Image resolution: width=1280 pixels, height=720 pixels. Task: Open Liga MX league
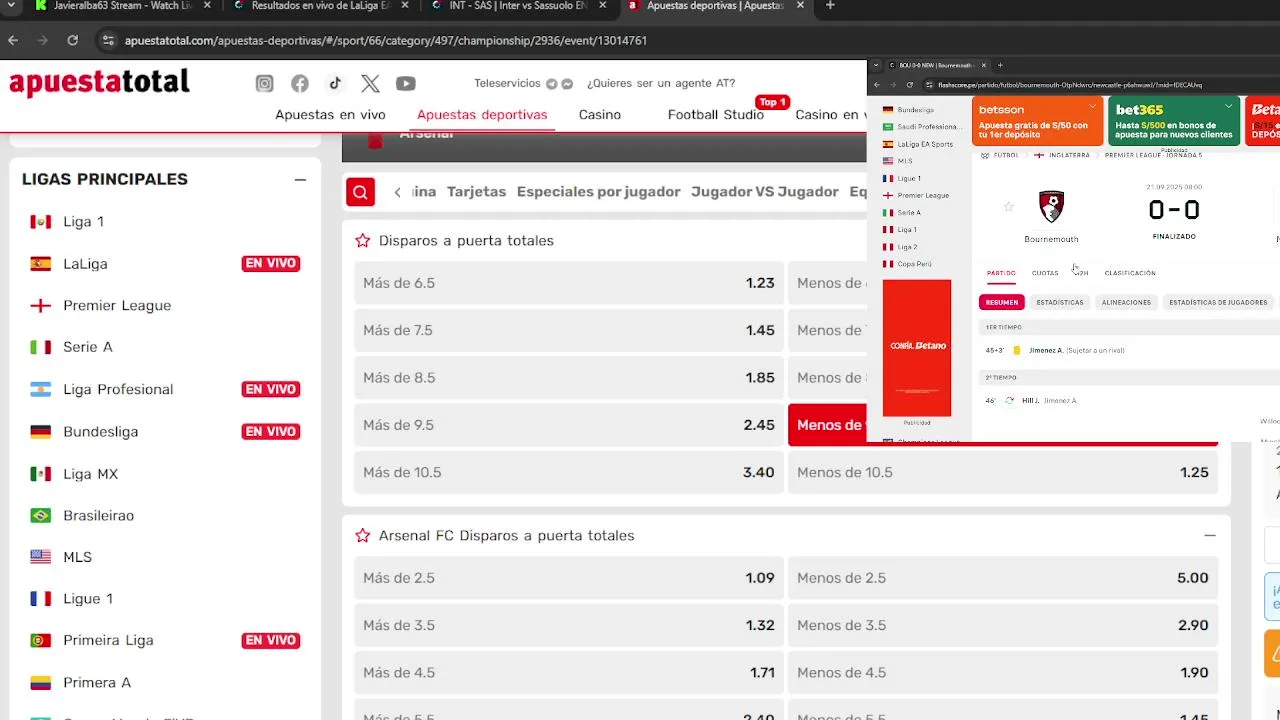click(90, 474)
